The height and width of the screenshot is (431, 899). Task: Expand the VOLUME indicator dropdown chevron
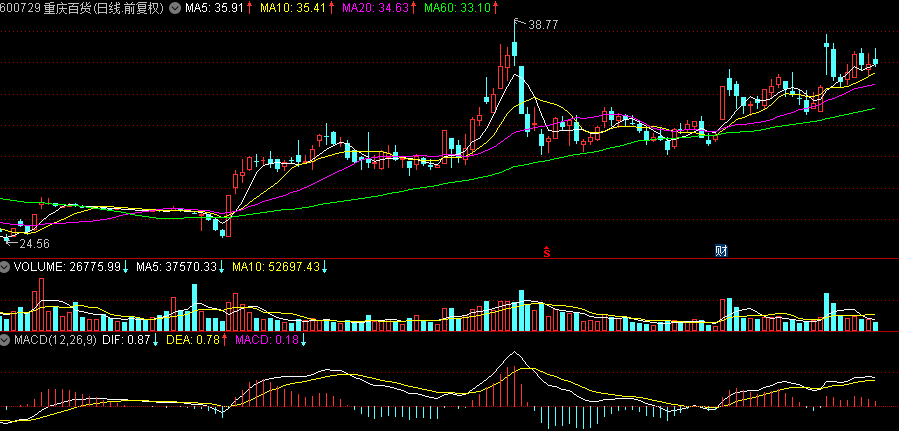(5, 267)
